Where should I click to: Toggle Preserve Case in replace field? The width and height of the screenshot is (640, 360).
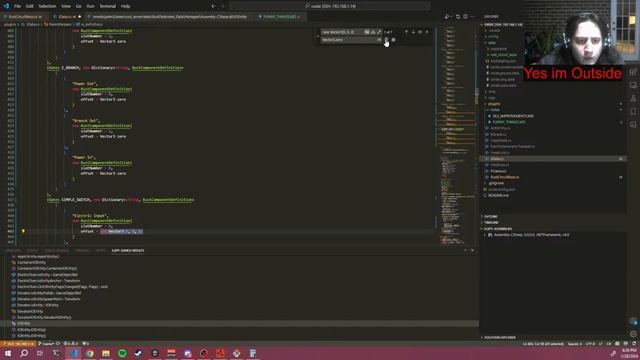pyautogui.click(x=379, y=40)
